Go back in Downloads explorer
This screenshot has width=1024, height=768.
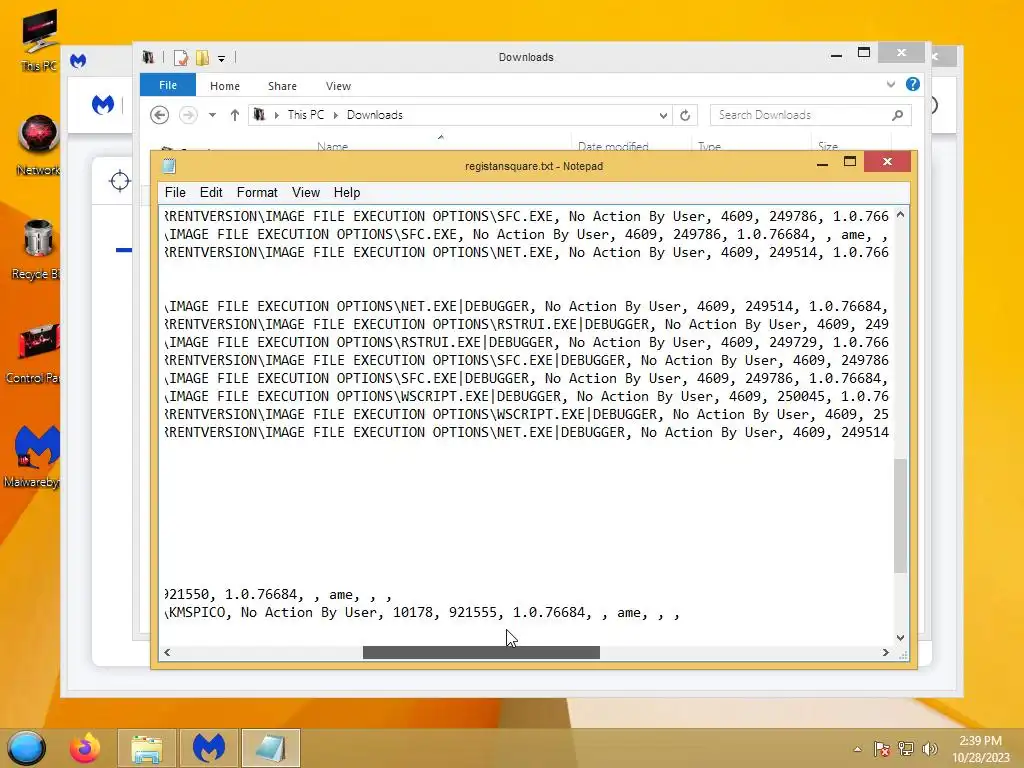[159, 115]
